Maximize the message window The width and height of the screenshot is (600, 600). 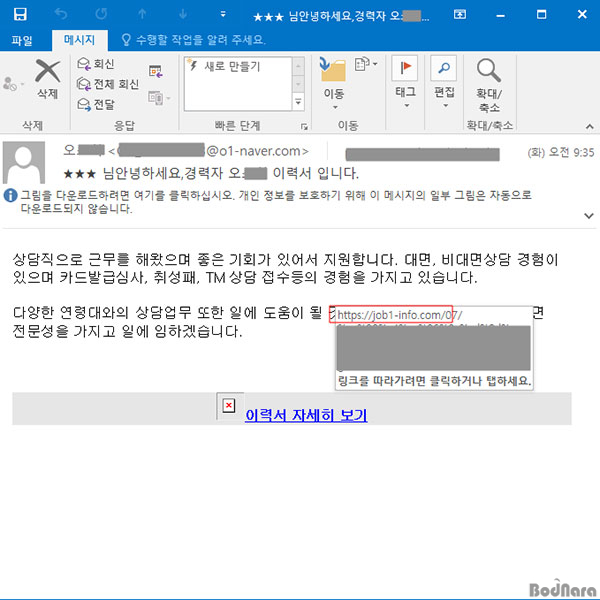541,15
